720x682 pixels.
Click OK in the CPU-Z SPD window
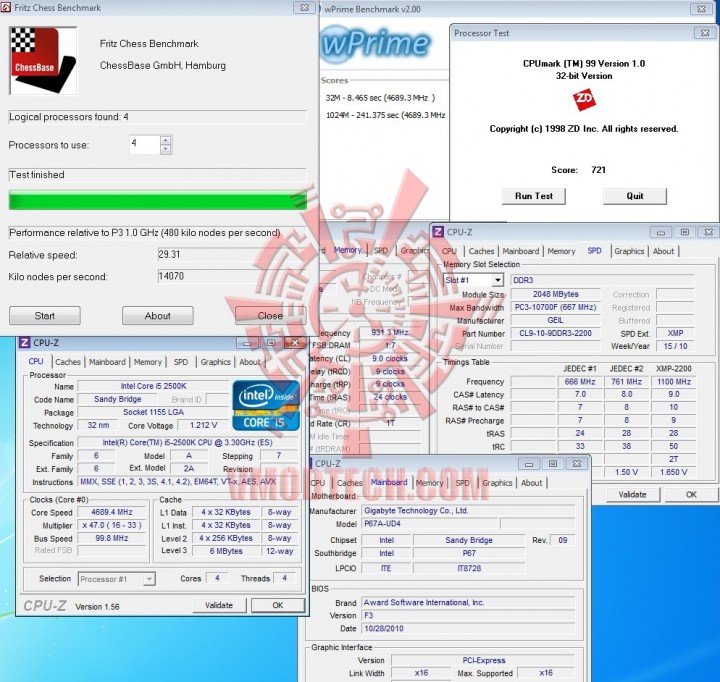(691, 495)
